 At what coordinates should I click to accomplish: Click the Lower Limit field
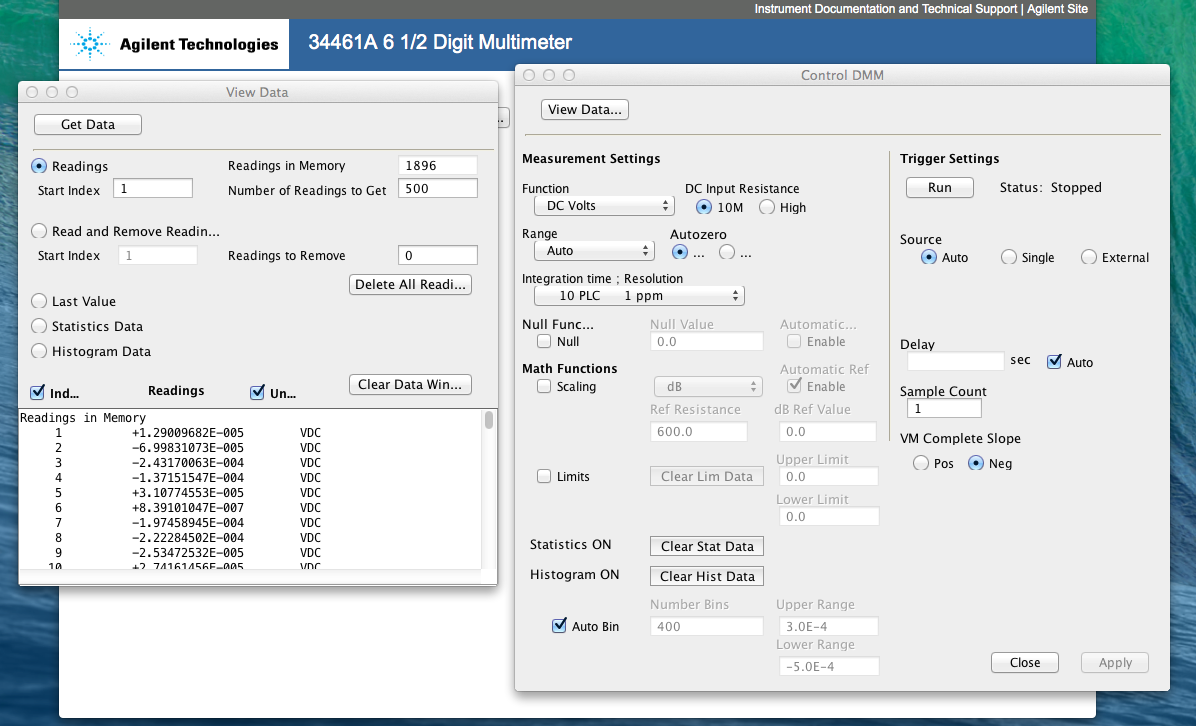828,516
